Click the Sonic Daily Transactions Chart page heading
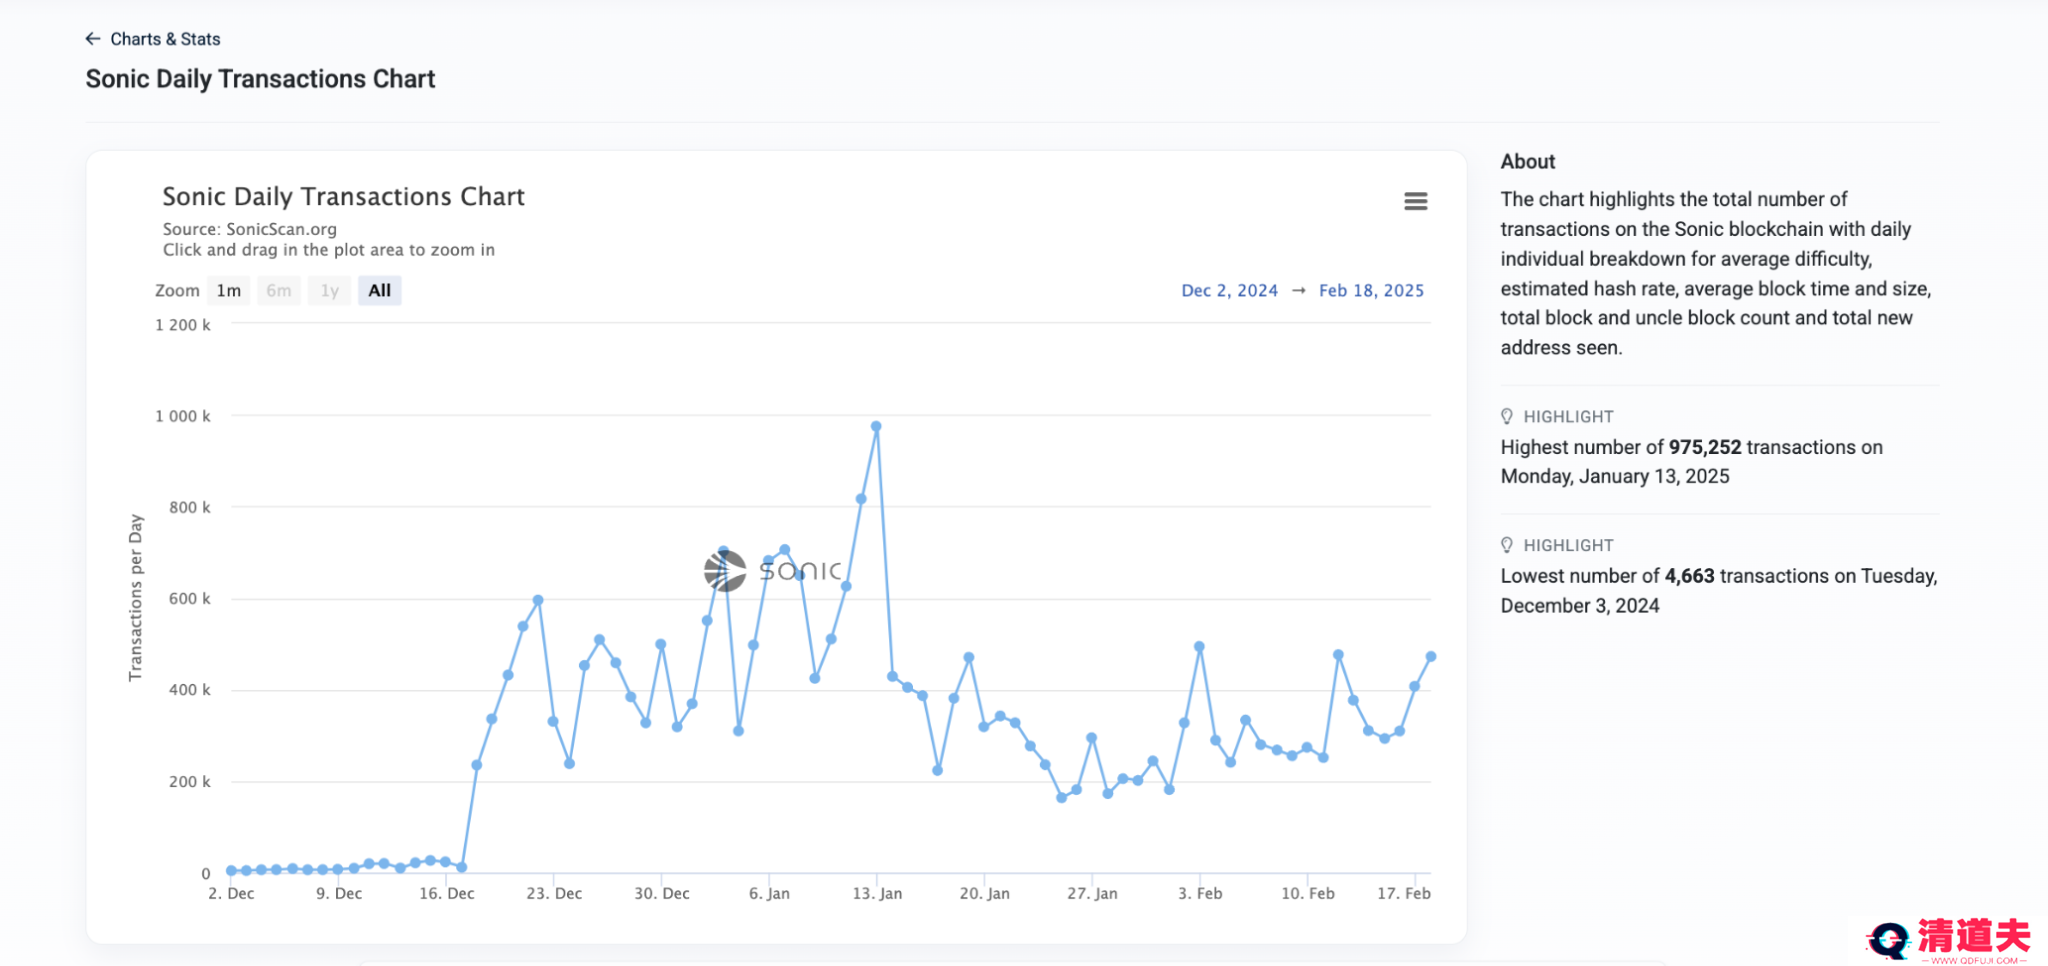The image size is (2048, 966). [x=260, y=79]
